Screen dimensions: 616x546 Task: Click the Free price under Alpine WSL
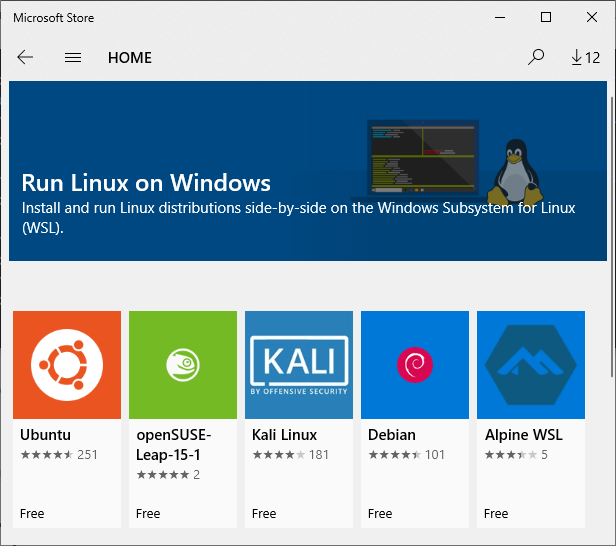click(x=496, y=513)
